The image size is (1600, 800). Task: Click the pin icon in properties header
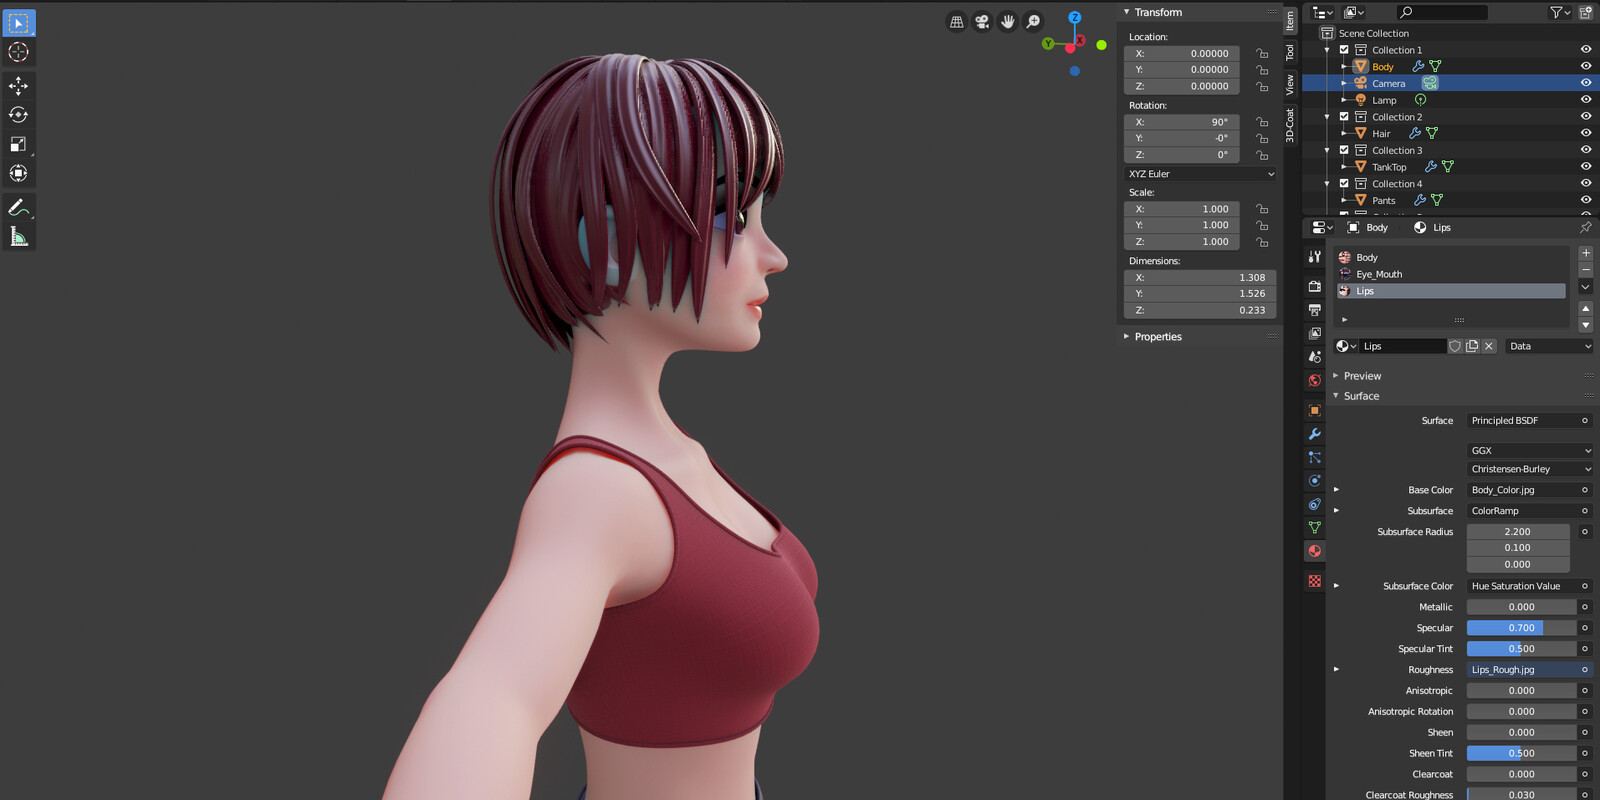point(1585,227)
